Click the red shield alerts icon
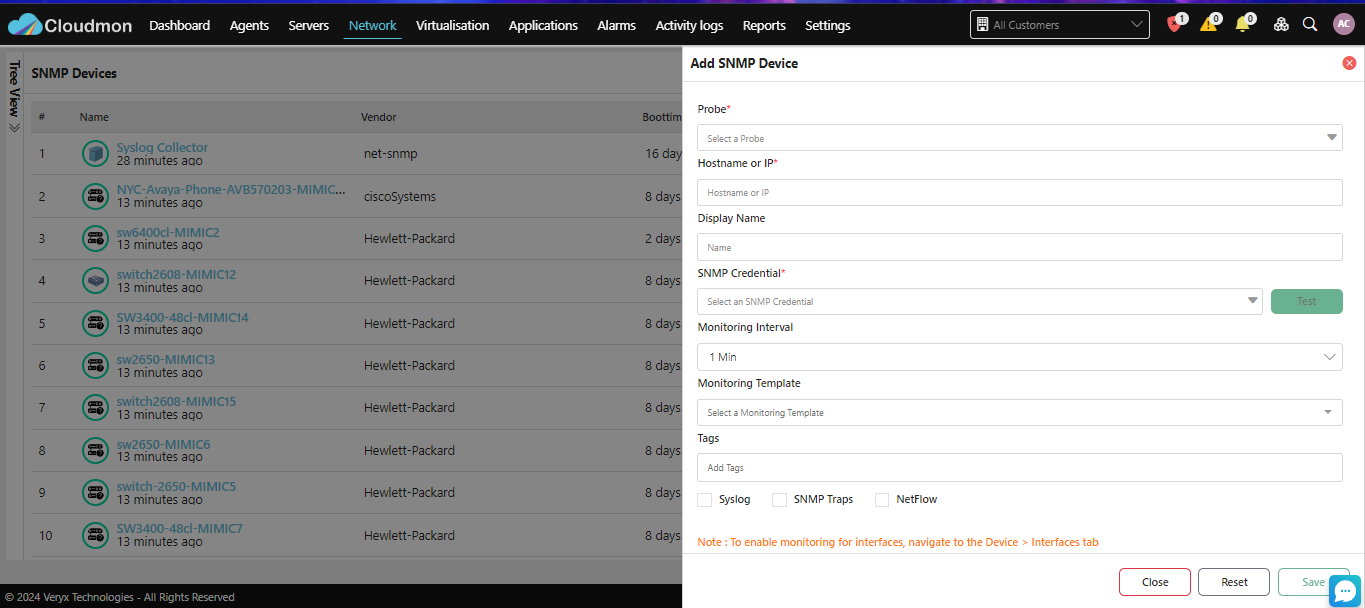The width and height of the screenshot is (1365, 608). pos(1174,25)
